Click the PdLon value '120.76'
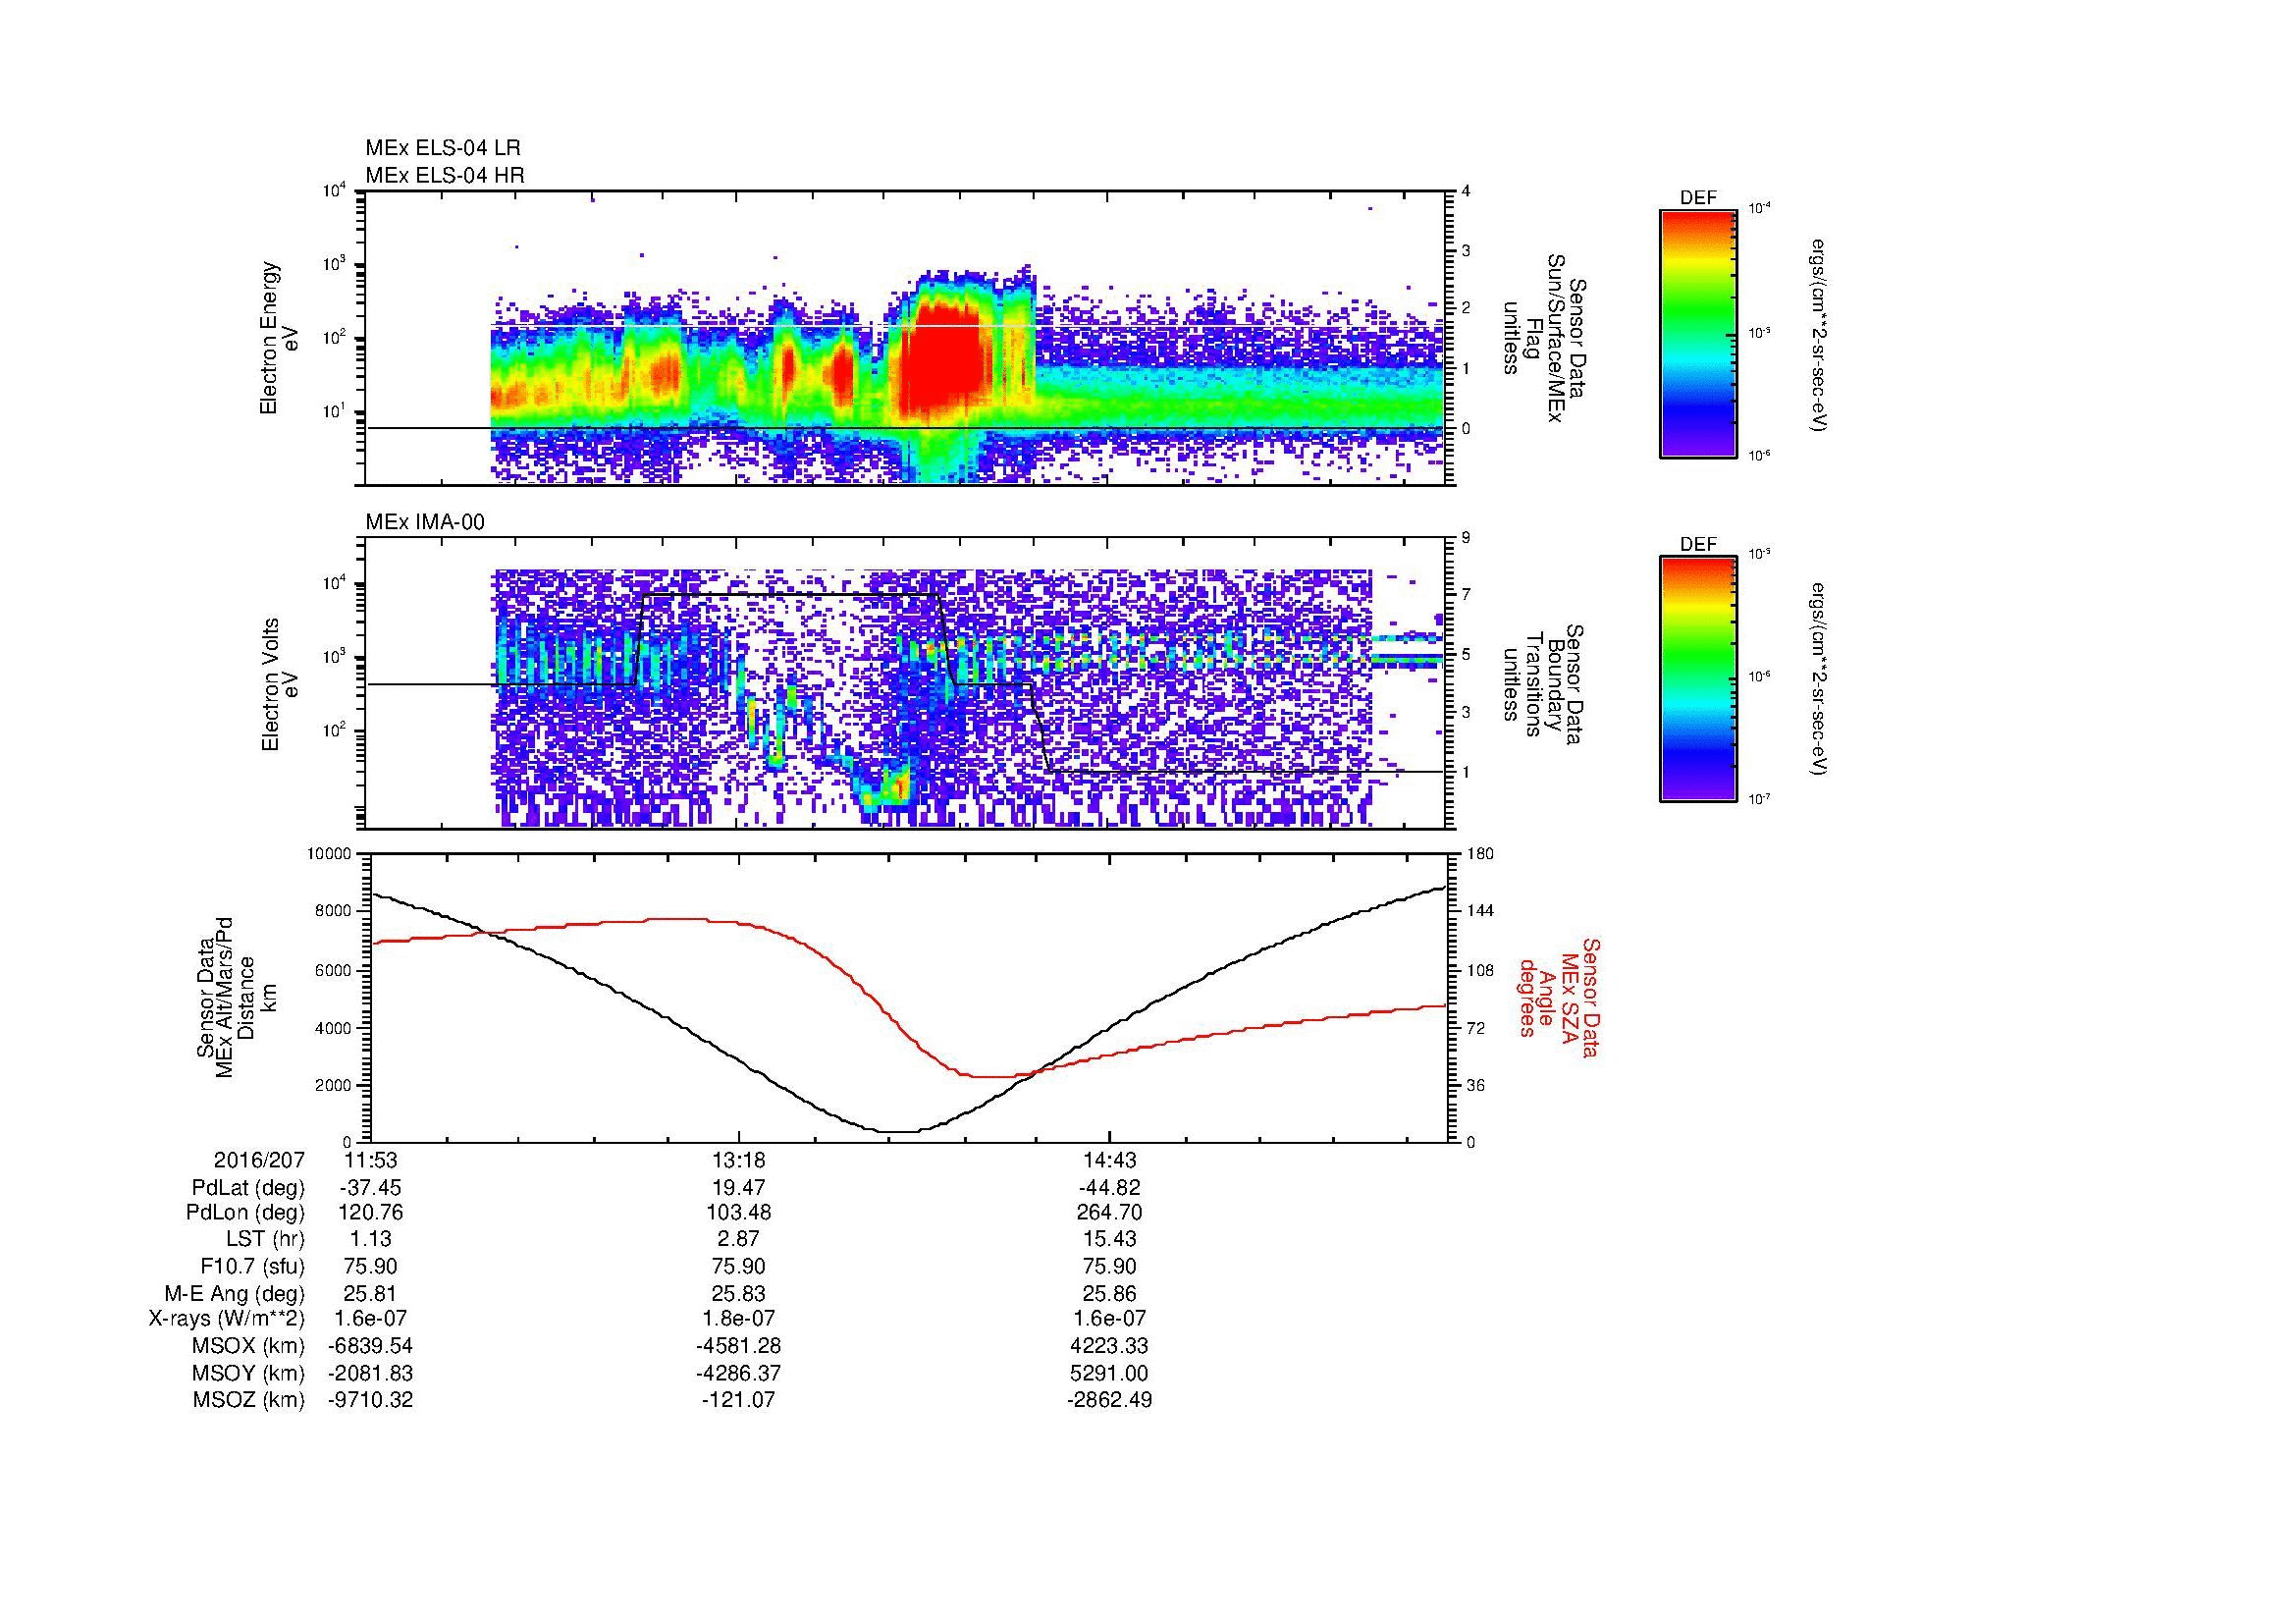This screenshot has width=2296, height=1623. 370,1213
